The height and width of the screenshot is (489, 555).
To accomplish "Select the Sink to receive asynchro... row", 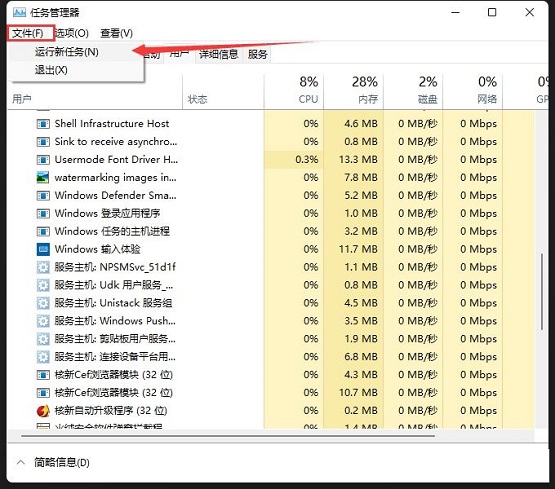I will (271, 142).
